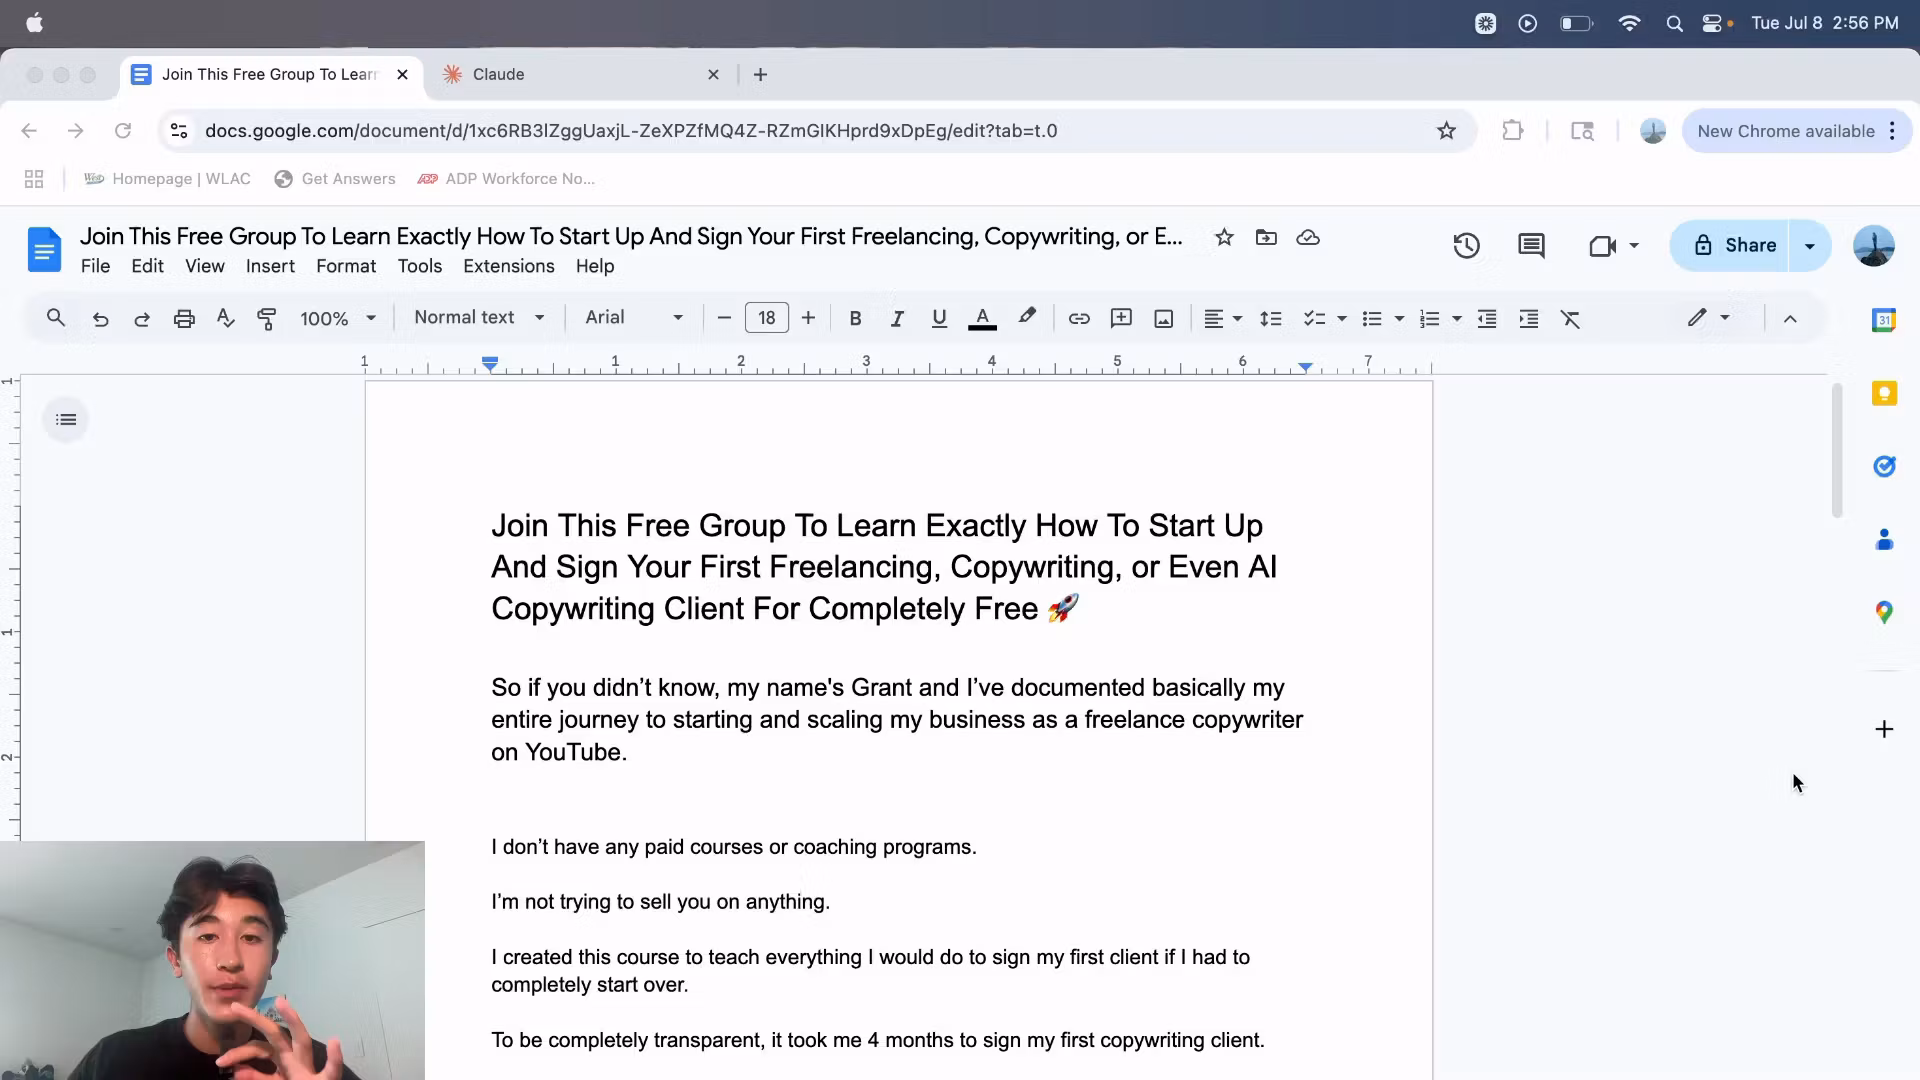The width and height of the screenshot is (1920, 1080).
Task: Open Google Maps in the side panel
Action: (1885, 612)
